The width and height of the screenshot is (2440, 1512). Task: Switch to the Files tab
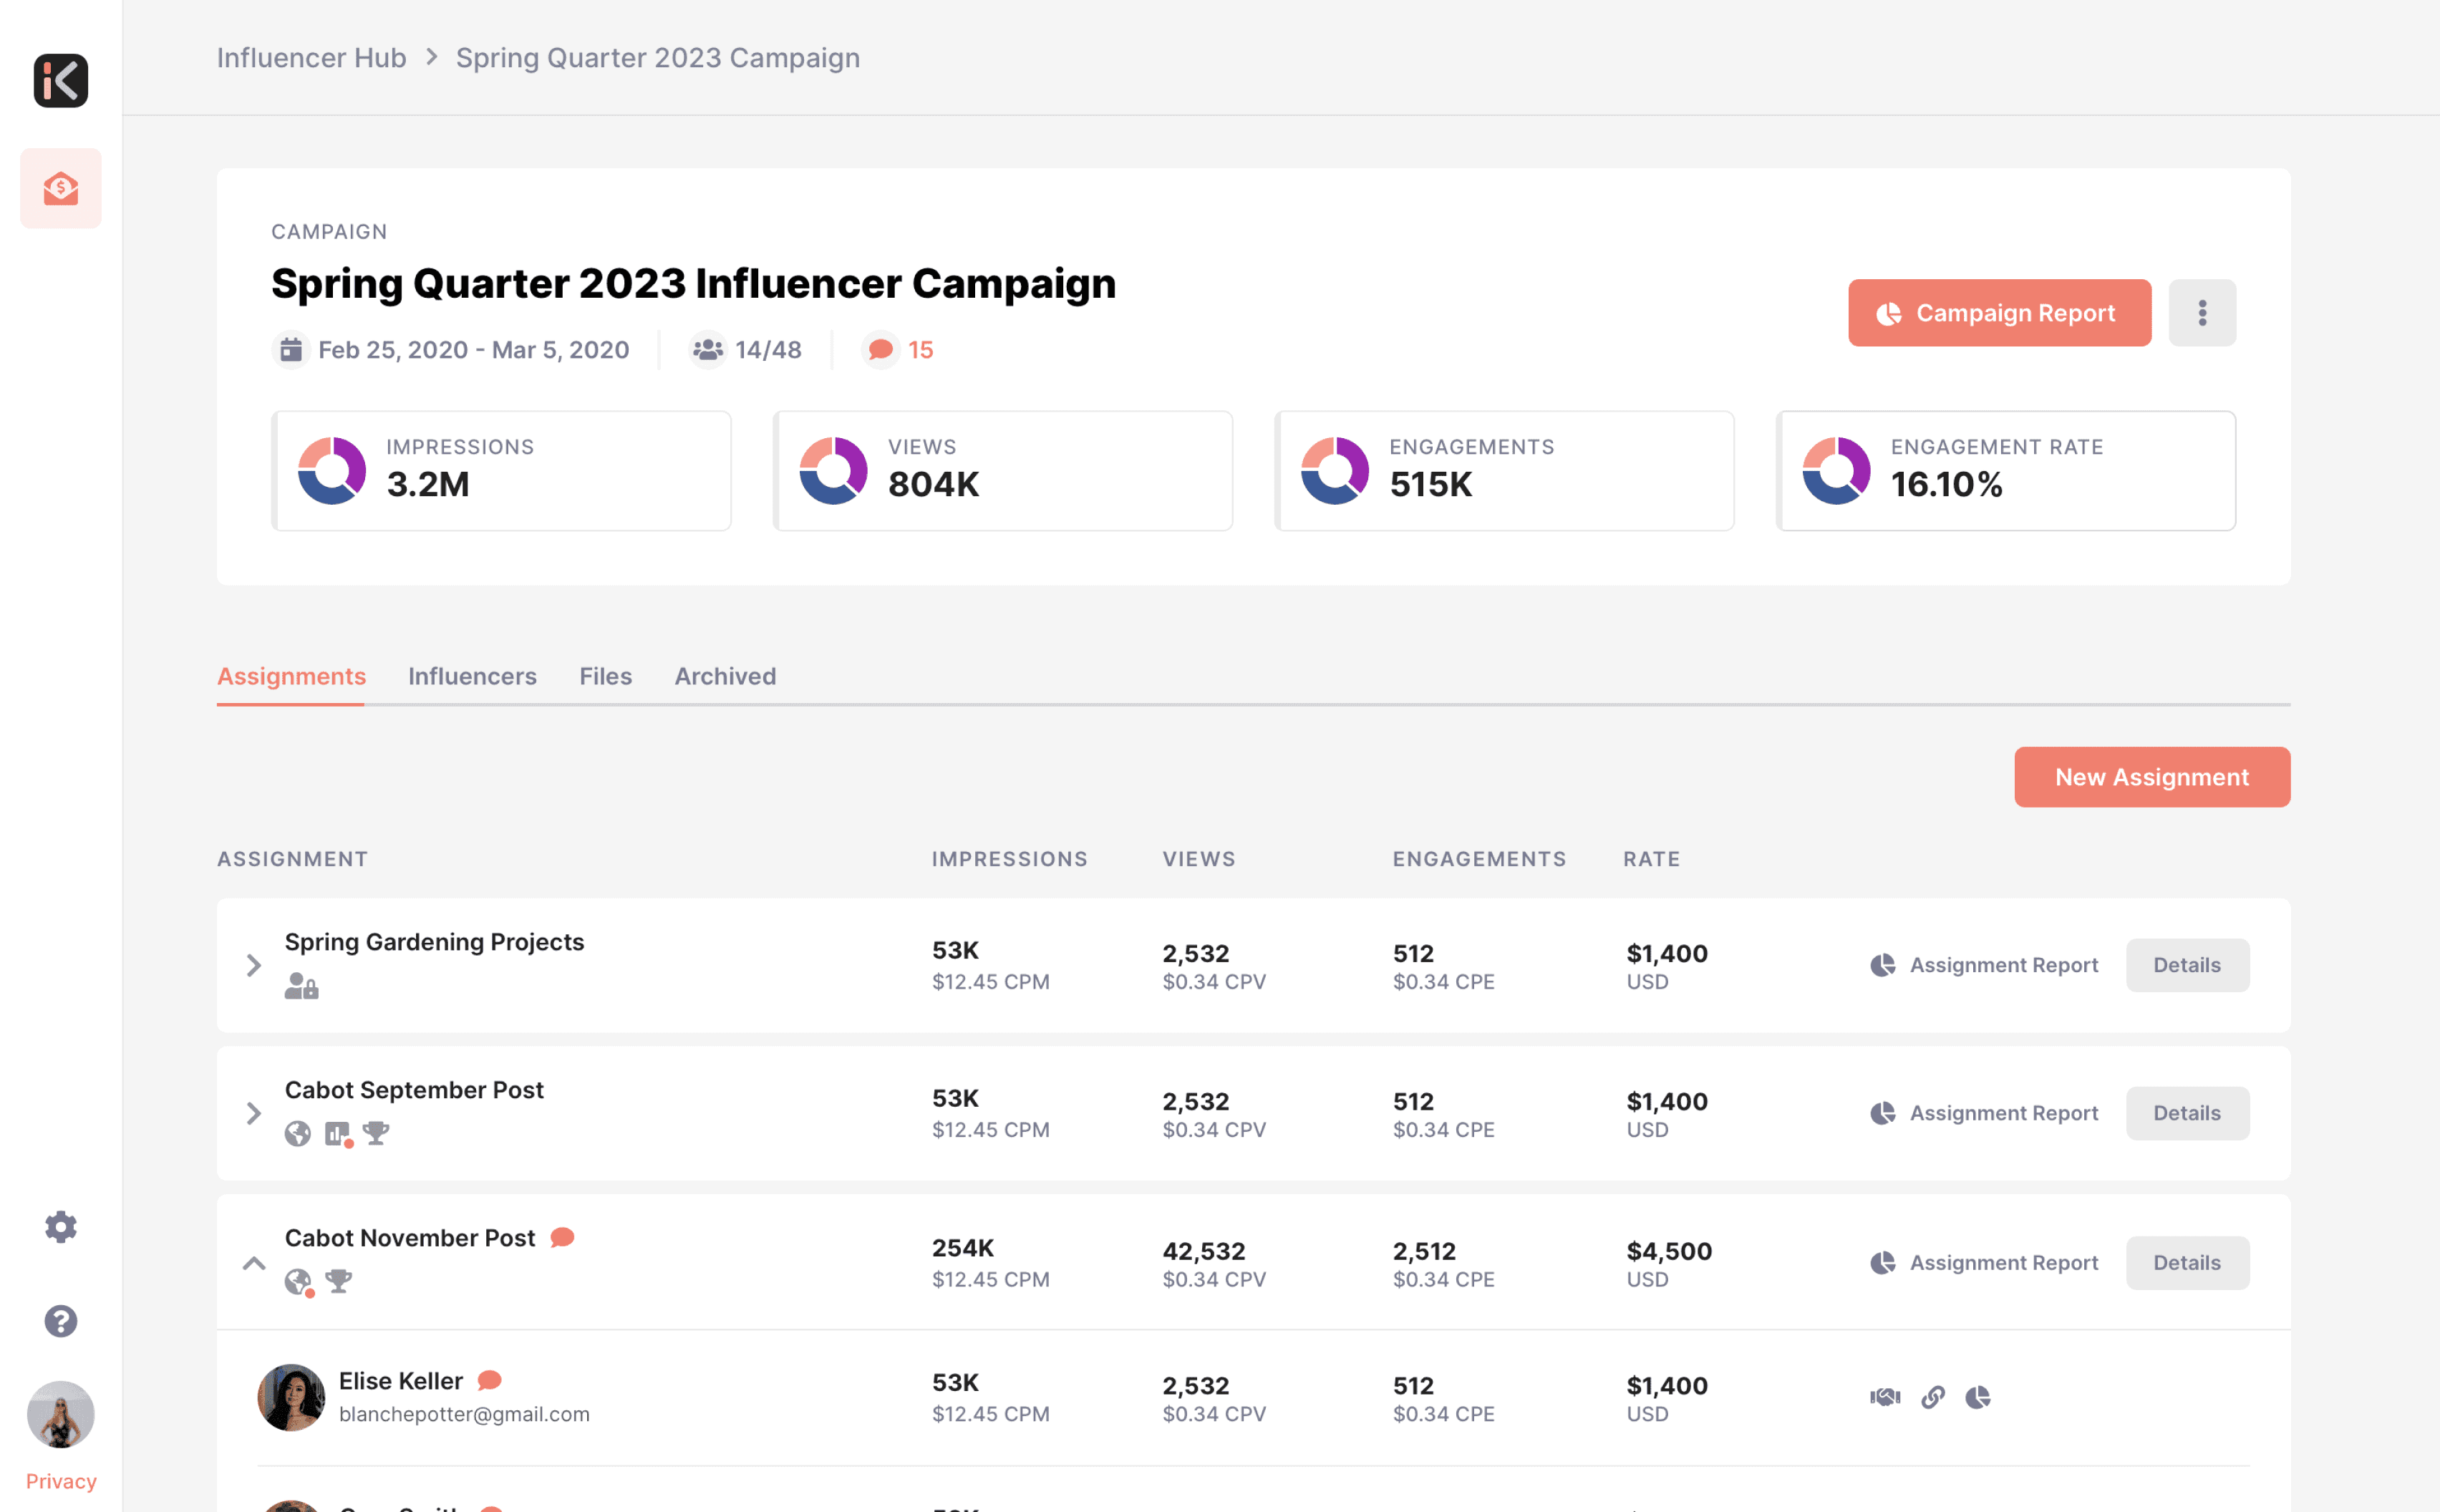606,677
